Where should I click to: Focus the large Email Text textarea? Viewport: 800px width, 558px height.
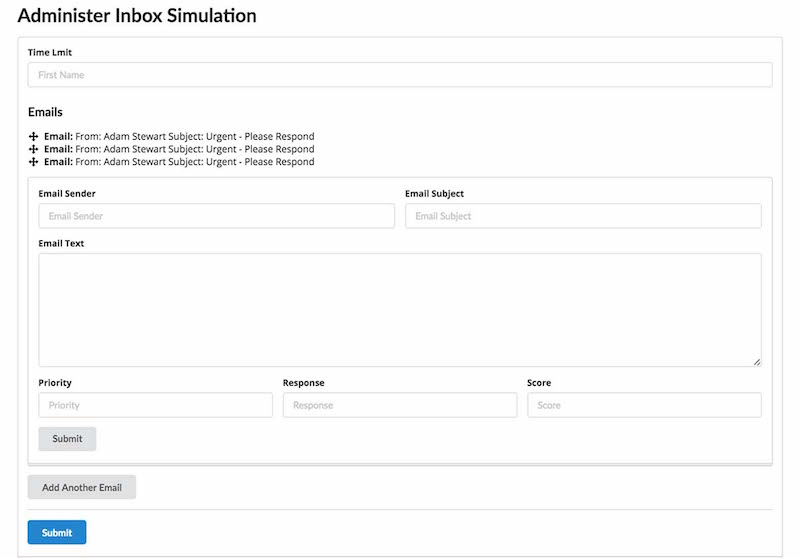pyautogui.click(x=400, y=310)
